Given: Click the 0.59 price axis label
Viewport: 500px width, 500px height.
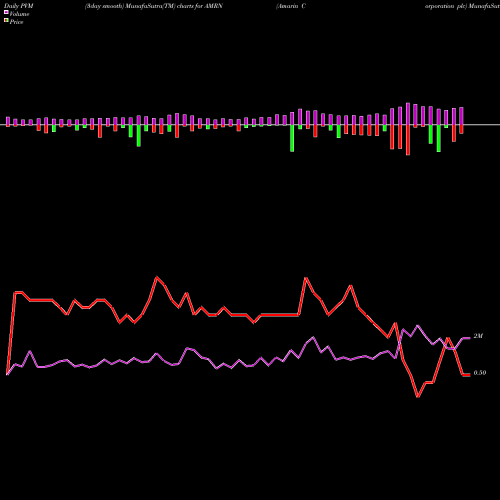Looking at the screenshot, I should click(480, 373).
